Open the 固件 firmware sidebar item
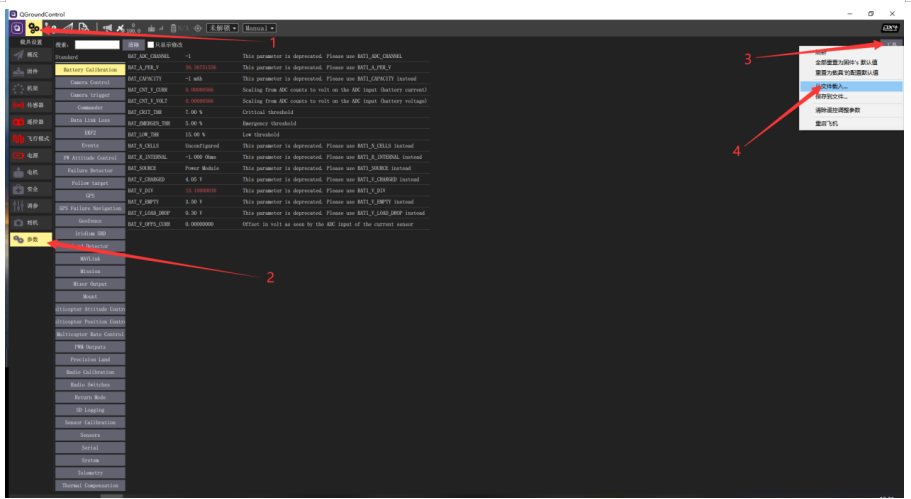The width and height of the screenshot is (911, 499). pyautogui.click(x=31, y=71)
